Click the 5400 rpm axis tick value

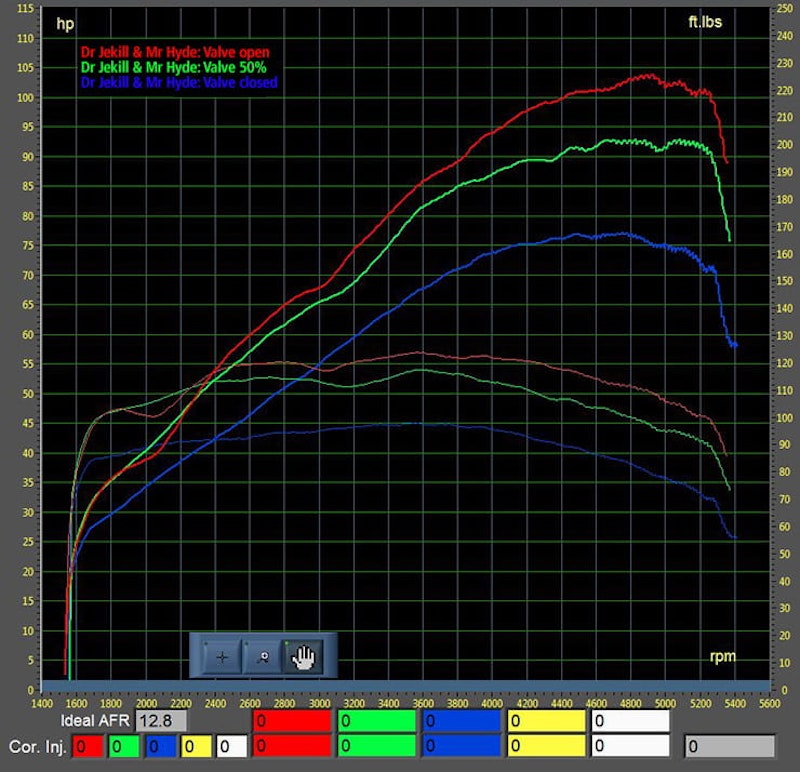click(x=735, y=704)
